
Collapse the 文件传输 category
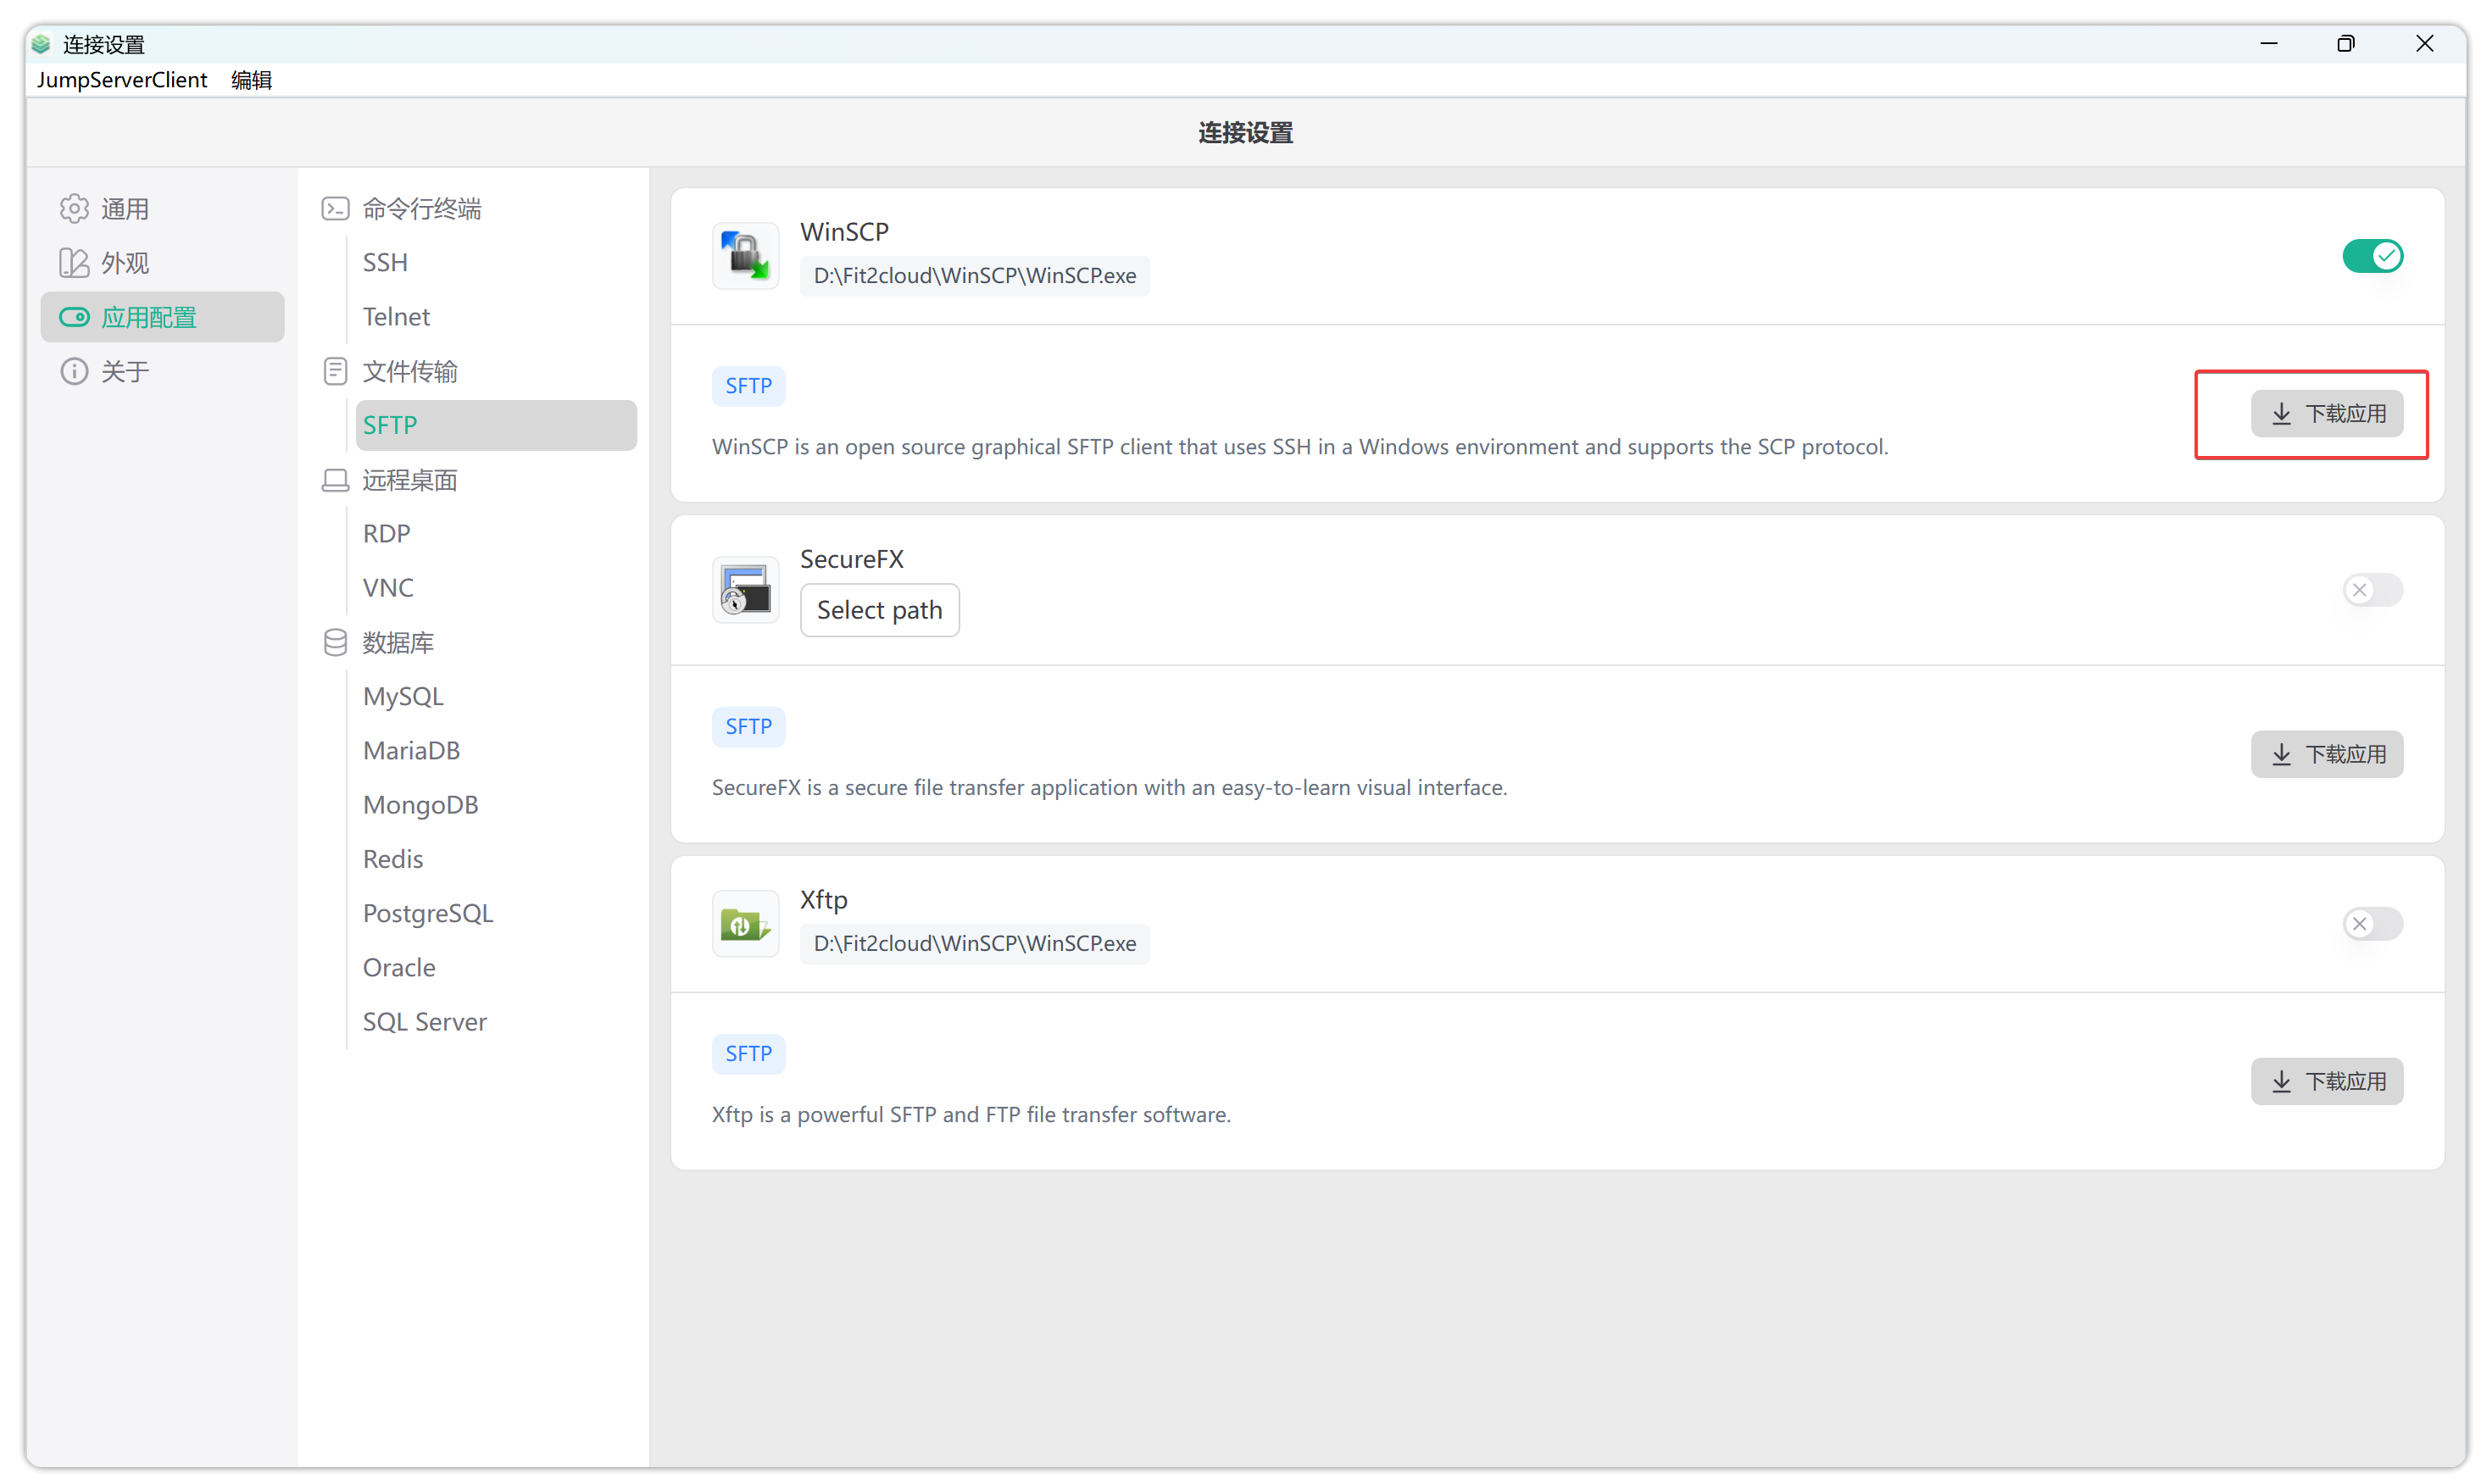click(409, 371)
